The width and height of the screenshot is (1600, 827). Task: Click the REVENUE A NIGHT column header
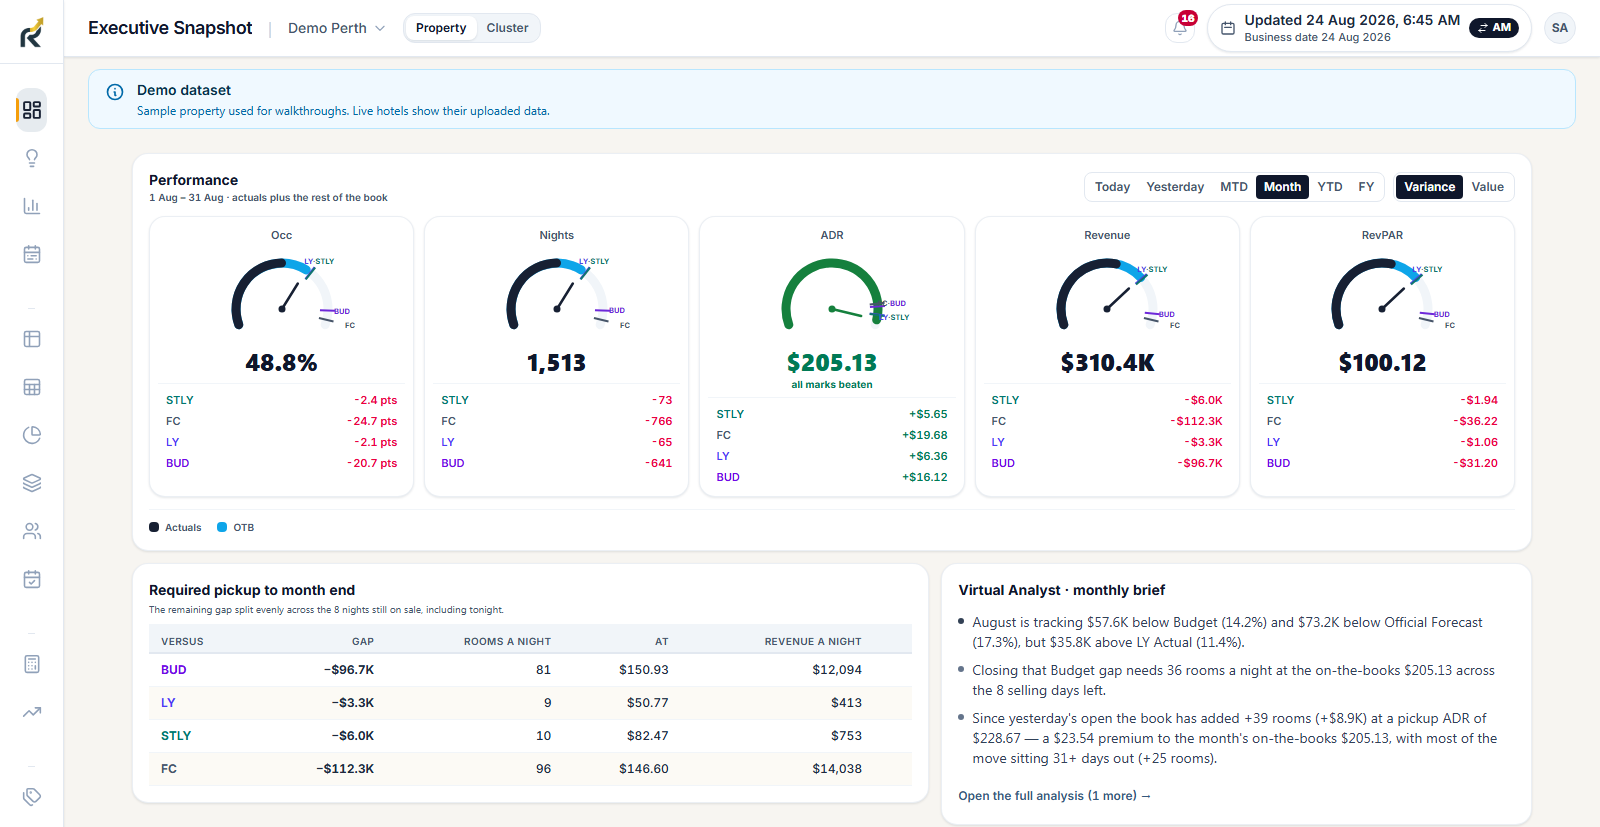[813, 642]
